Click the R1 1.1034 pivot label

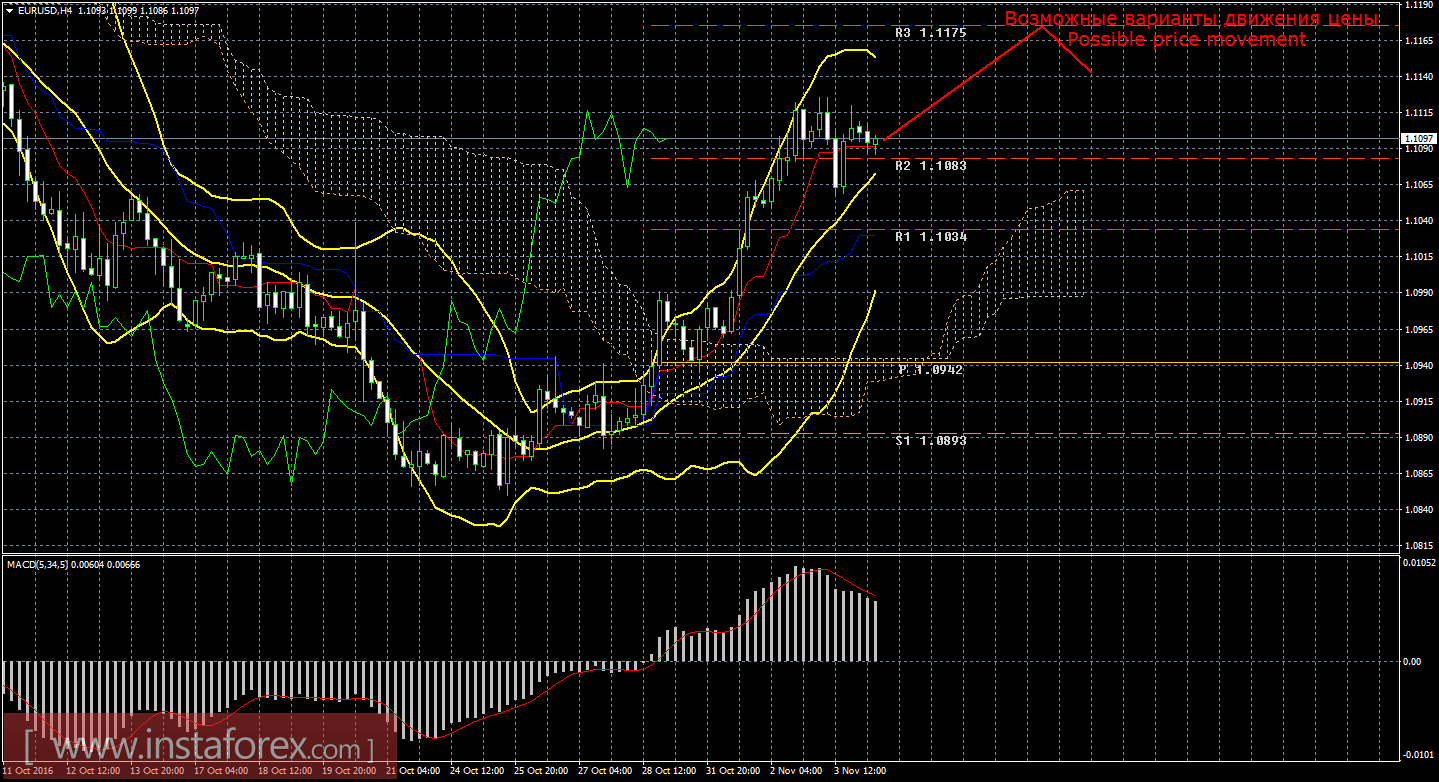(930, 237)
